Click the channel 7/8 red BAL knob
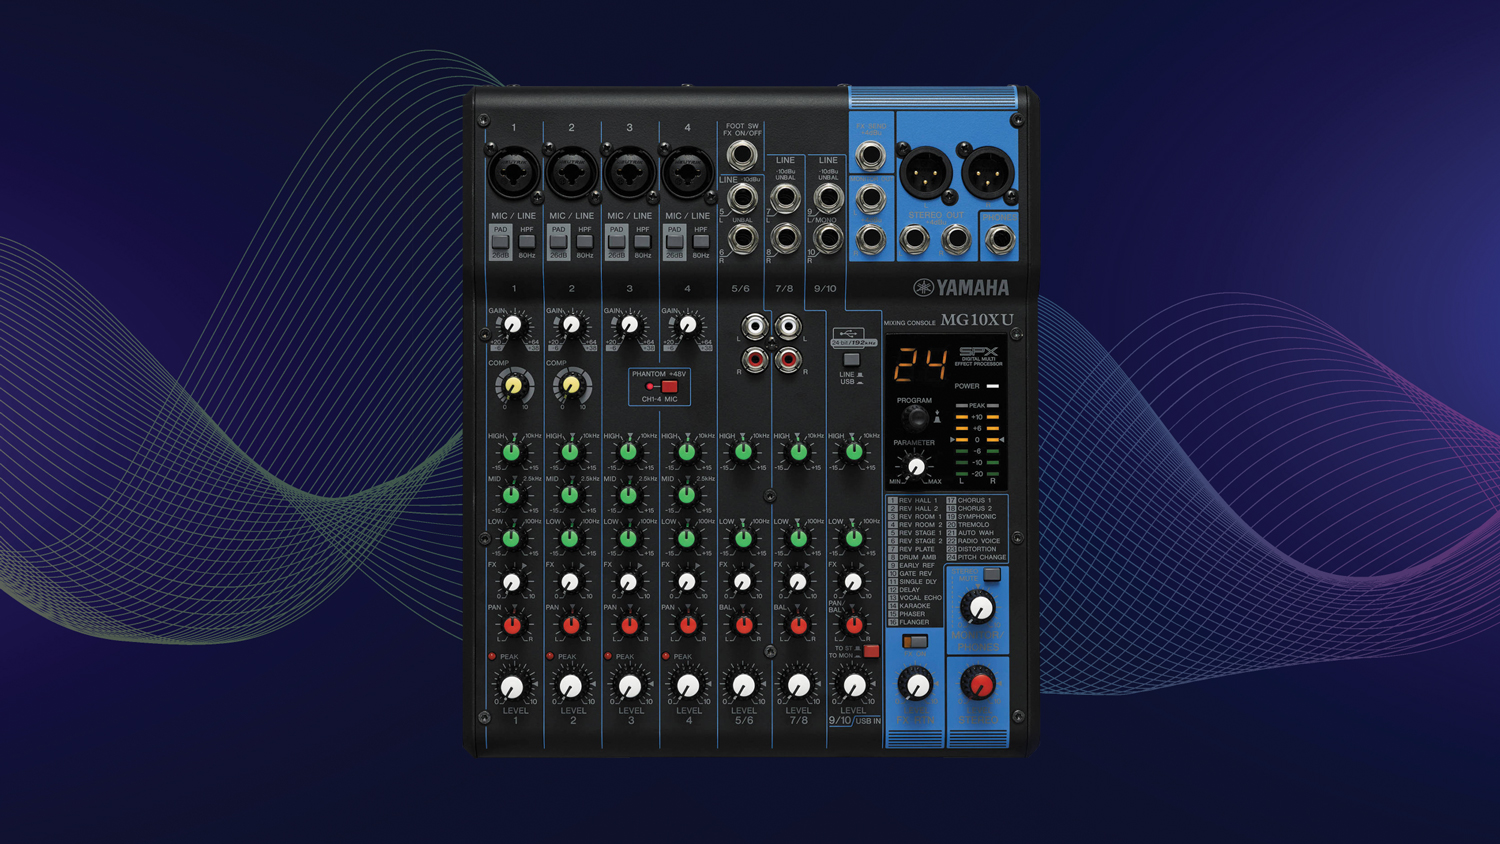 [798, 625]
